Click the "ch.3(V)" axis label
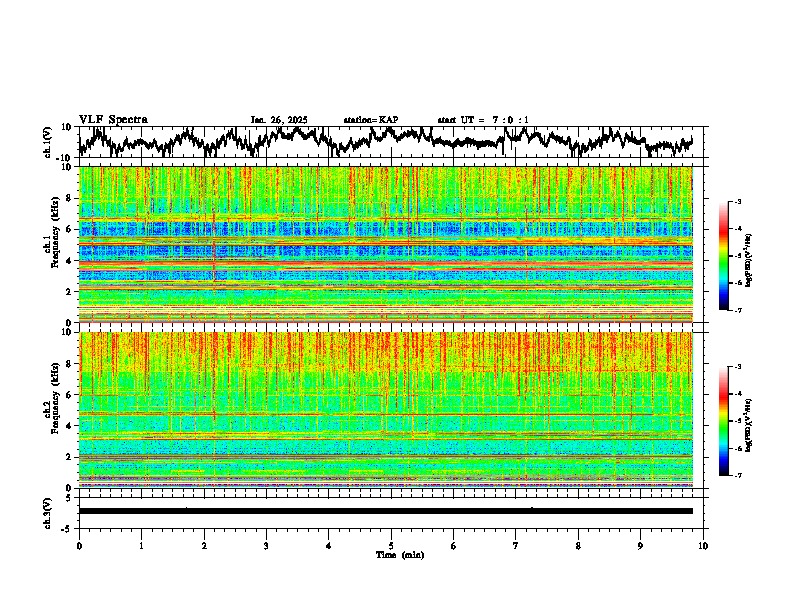 pos(48,514)
